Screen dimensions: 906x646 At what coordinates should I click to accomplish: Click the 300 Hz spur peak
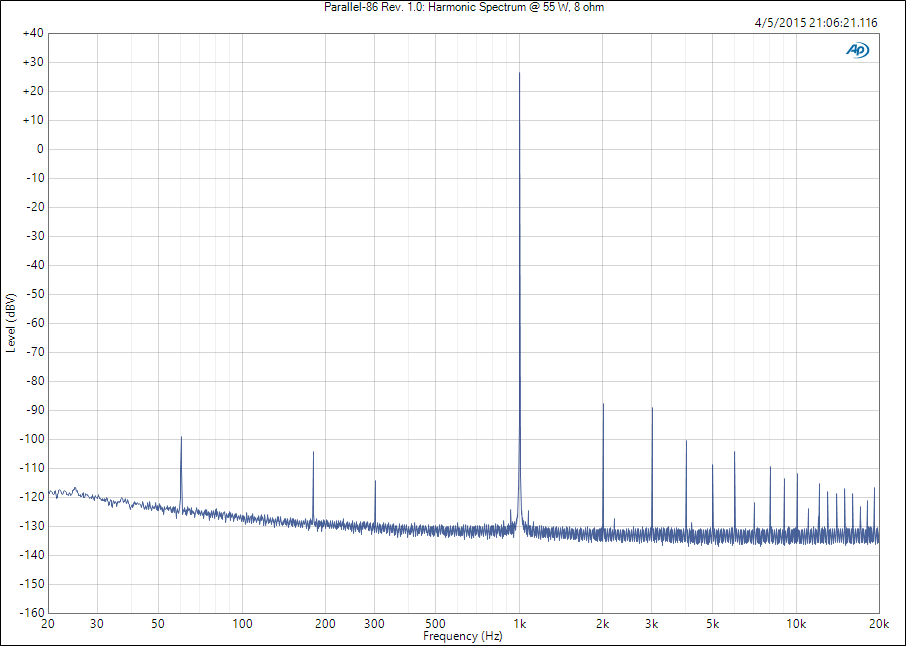click(375, 481)
